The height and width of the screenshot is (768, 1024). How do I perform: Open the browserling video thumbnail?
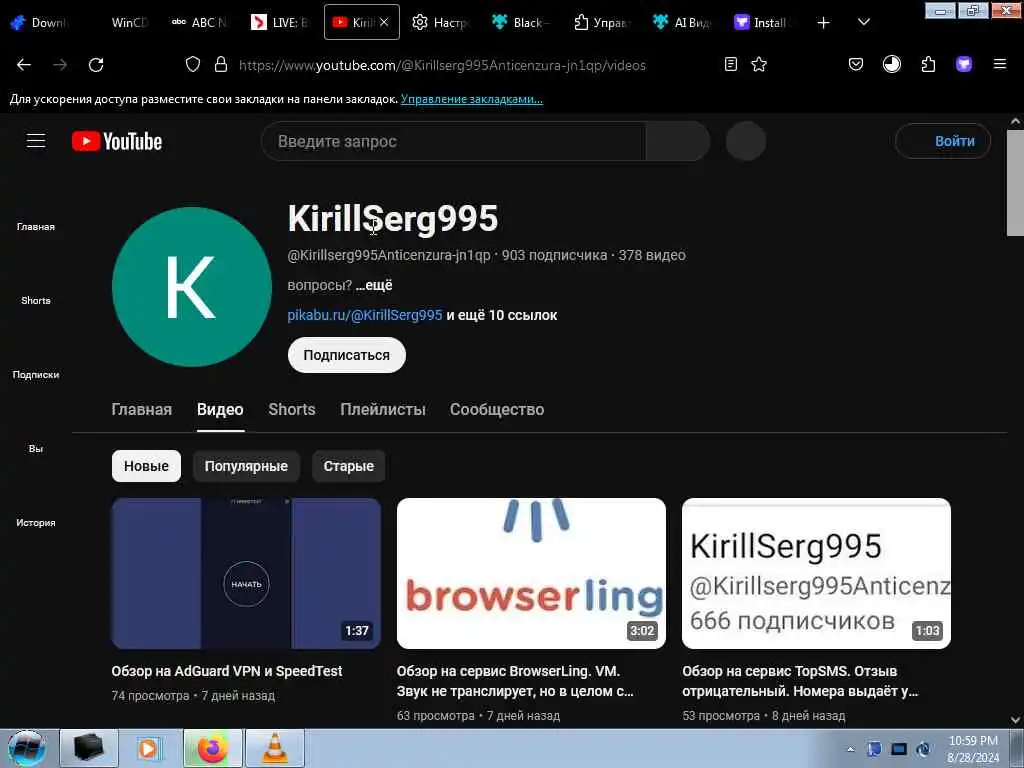click(x=532, y=573)
